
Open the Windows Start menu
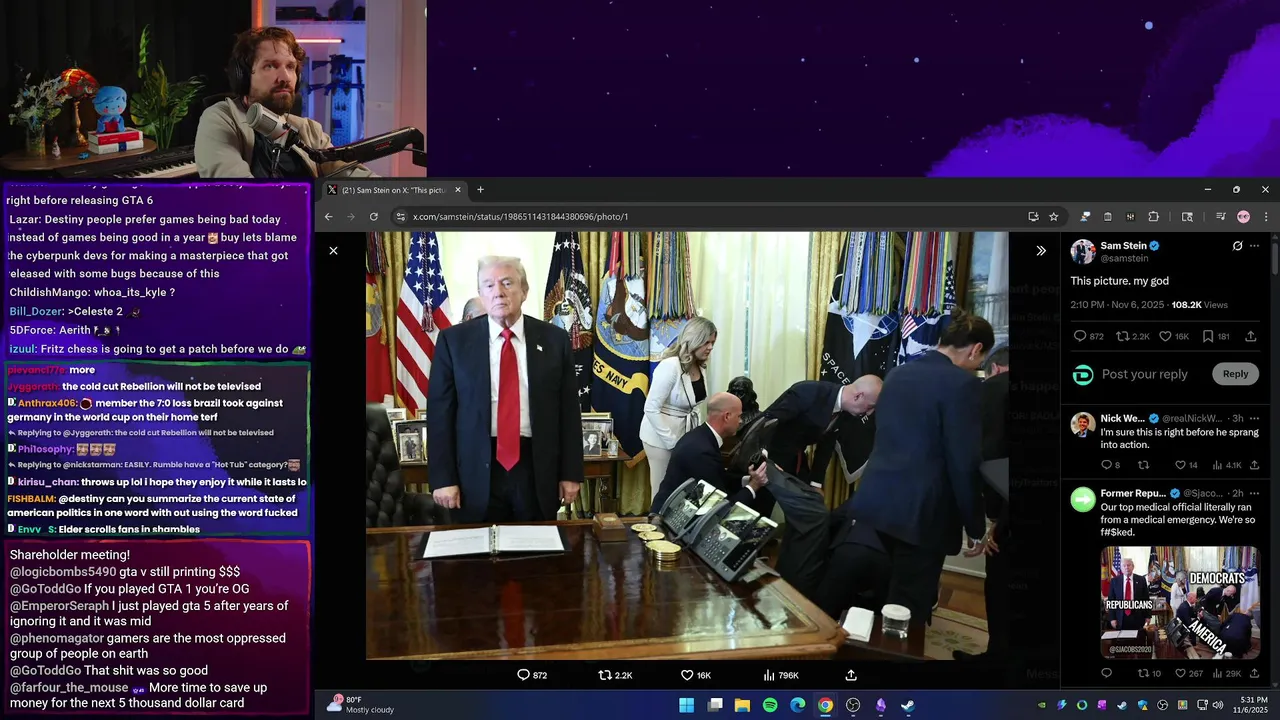point(687,705)
